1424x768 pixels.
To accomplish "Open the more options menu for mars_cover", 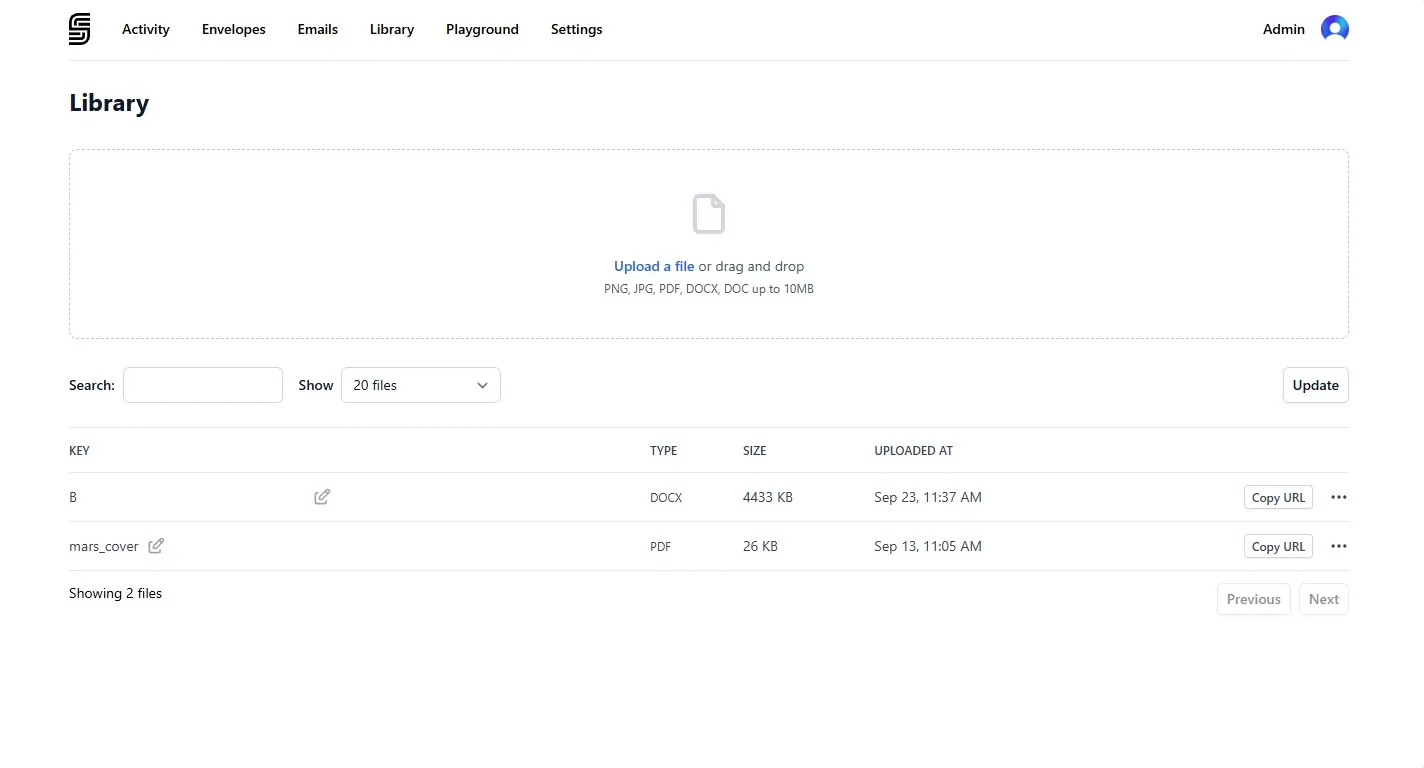I will tap(1338, 546).
